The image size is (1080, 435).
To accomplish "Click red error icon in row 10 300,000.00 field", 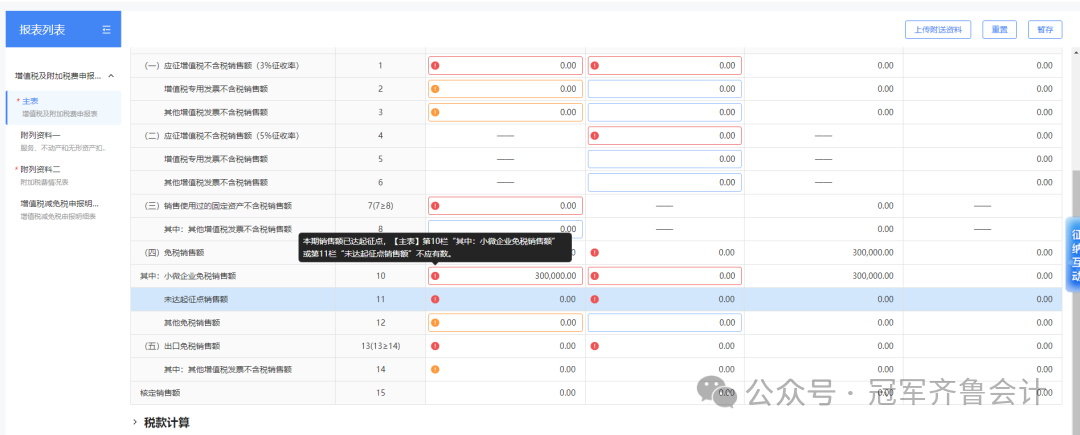I will coord(435,276).
